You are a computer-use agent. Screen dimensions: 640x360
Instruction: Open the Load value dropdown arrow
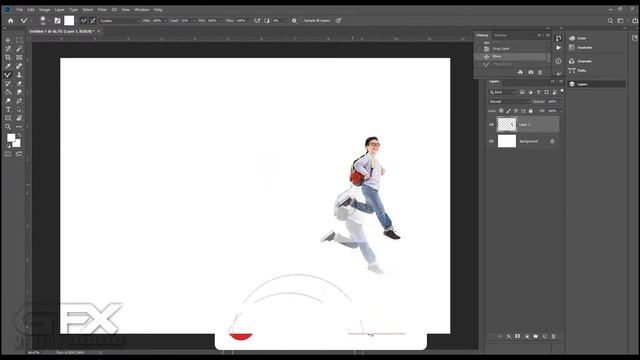193,20
